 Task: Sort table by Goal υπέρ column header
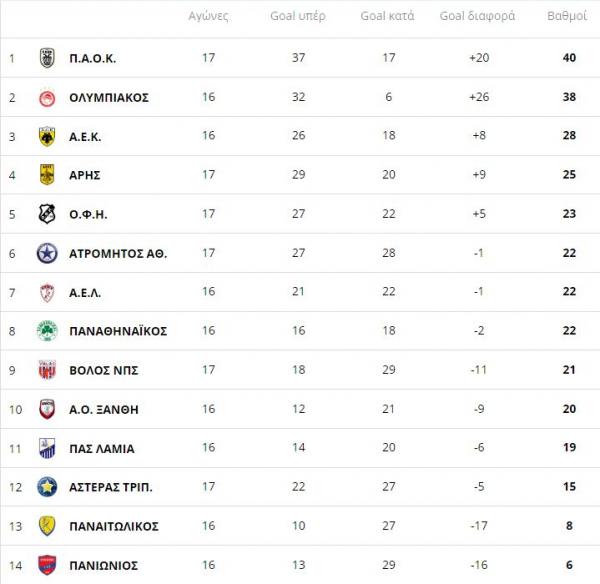tap(298, 17)
